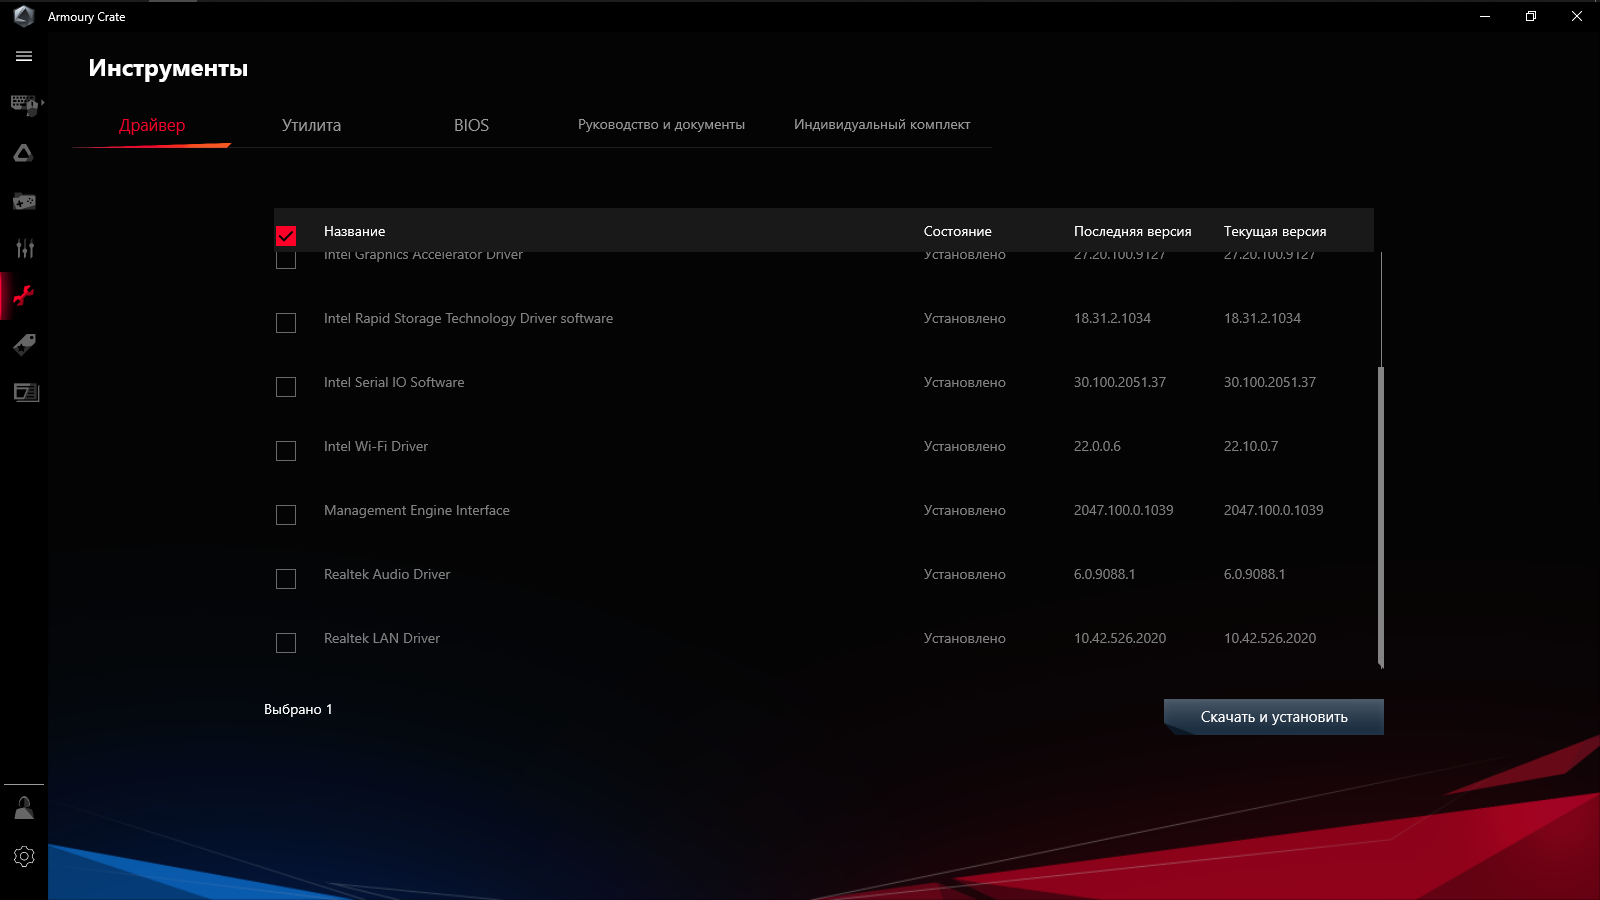Close the Armoury Crate window
This screenshot has height=900, width=1600.
tap(1577, 16)
